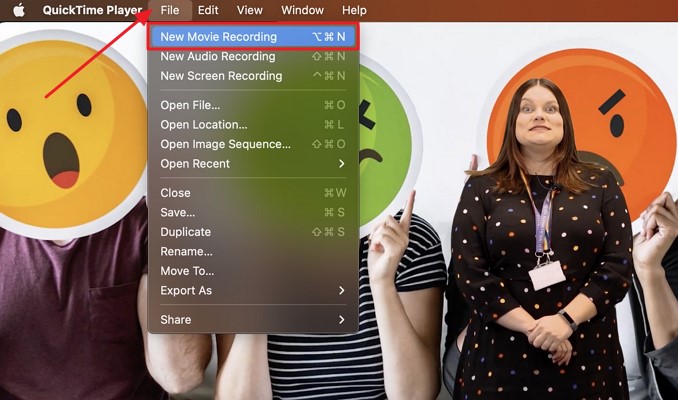Expand the Share submenu

click(x=253, y=320)
